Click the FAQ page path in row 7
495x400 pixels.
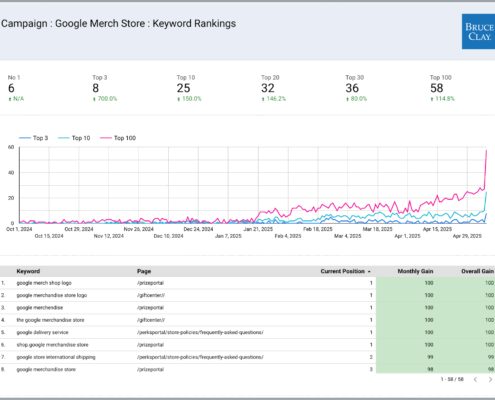point(200,357)
